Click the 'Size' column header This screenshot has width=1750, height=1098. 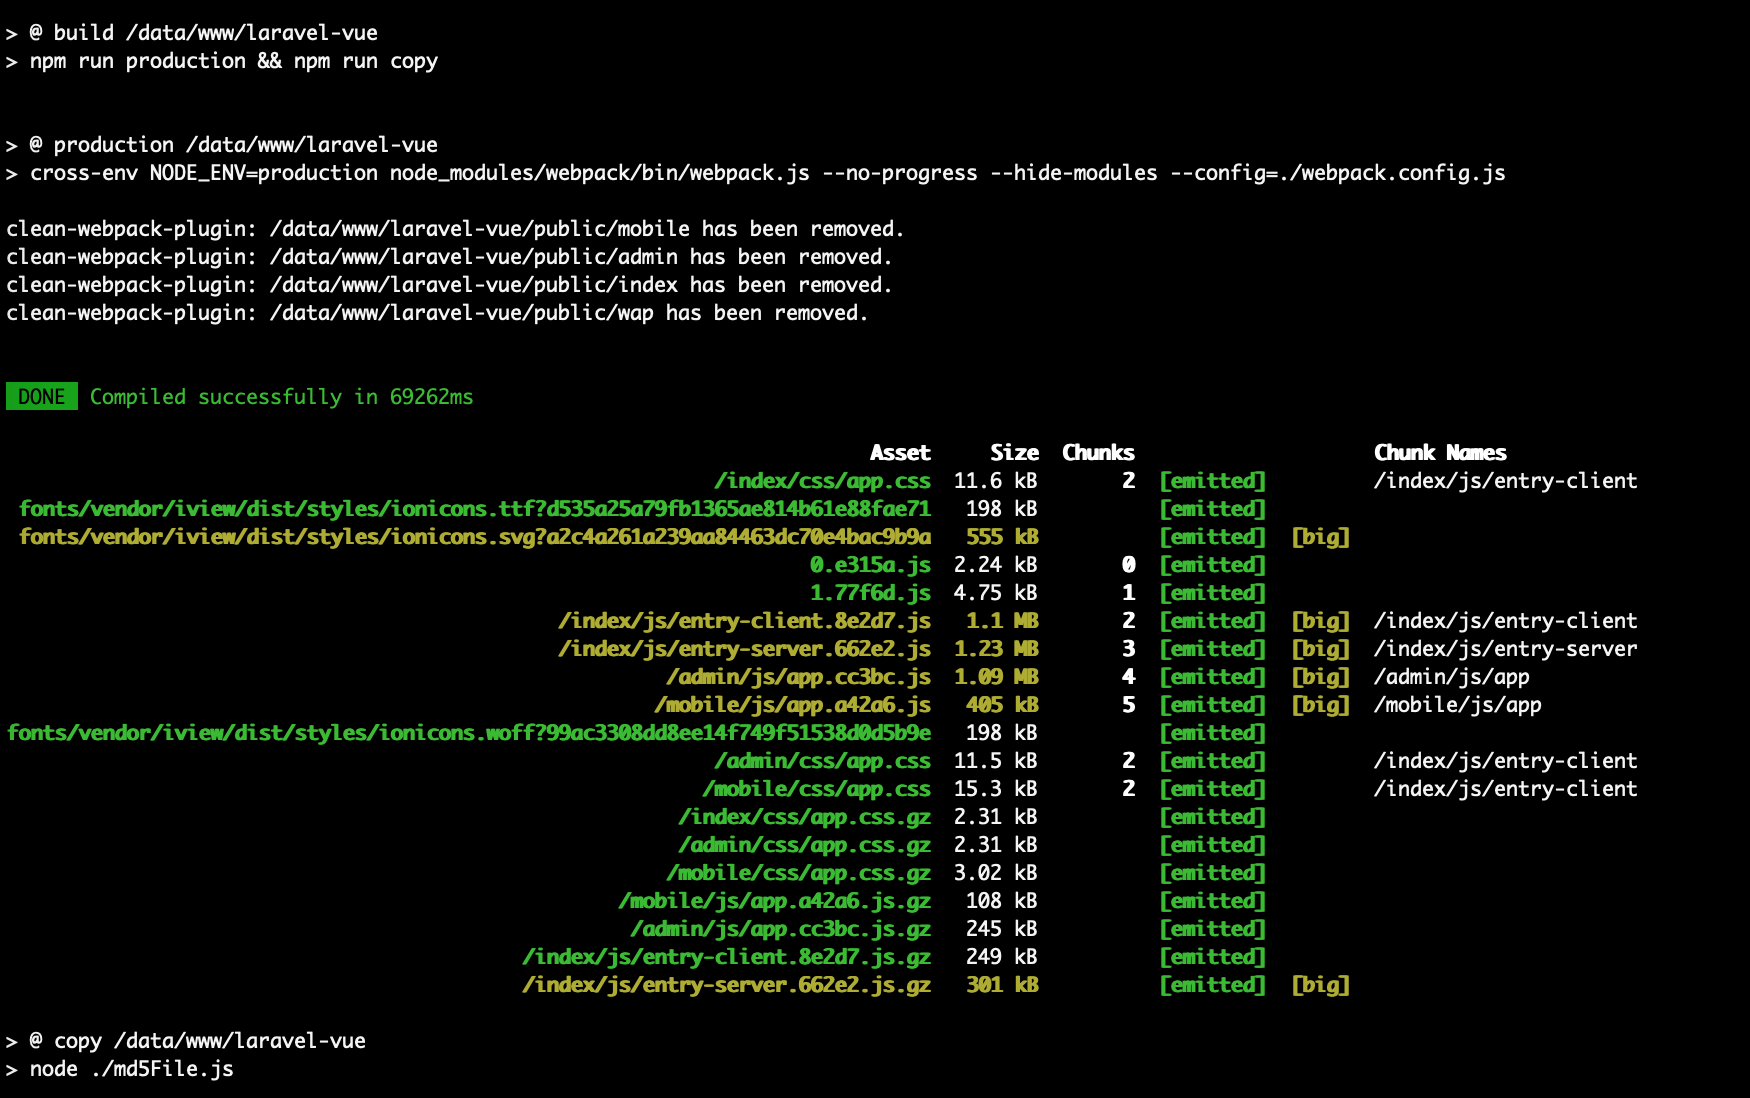(x=1014, y=453)
